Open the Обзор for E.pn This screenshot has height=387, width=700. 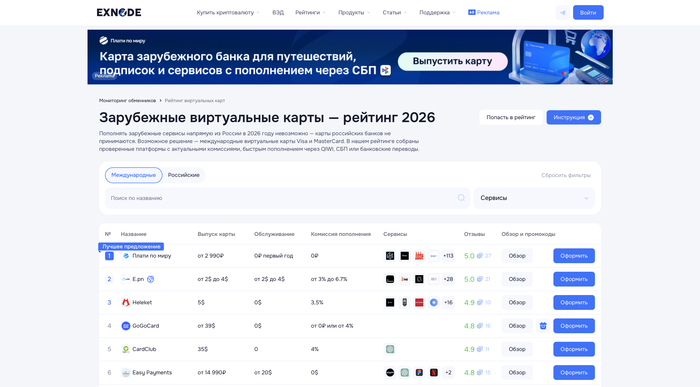517,279
